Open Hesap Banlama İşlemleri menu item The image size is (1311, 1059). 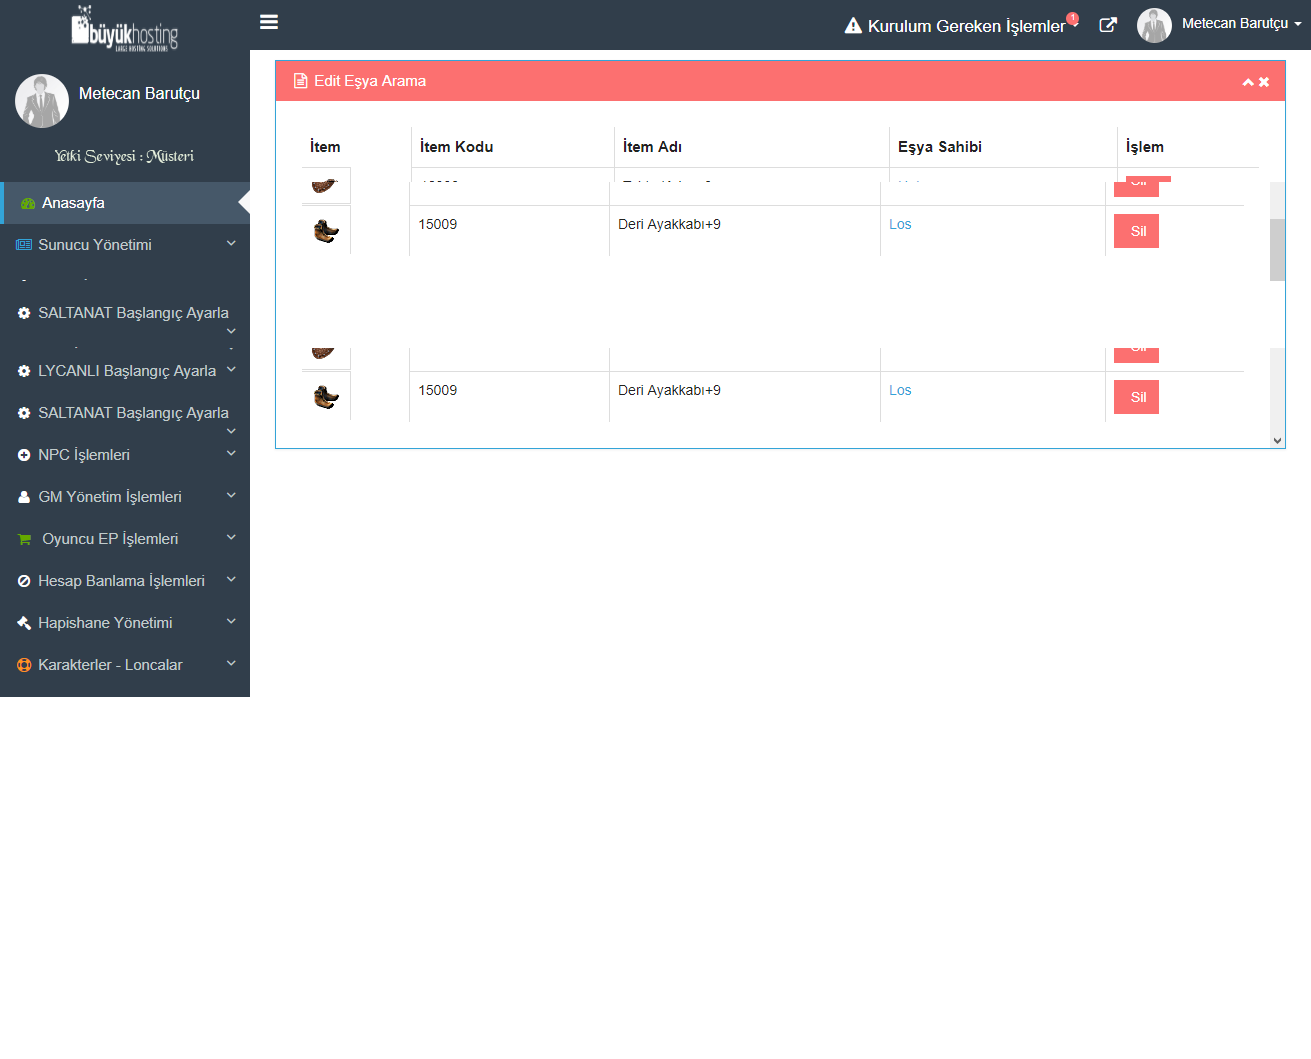[x=125, y=581]
